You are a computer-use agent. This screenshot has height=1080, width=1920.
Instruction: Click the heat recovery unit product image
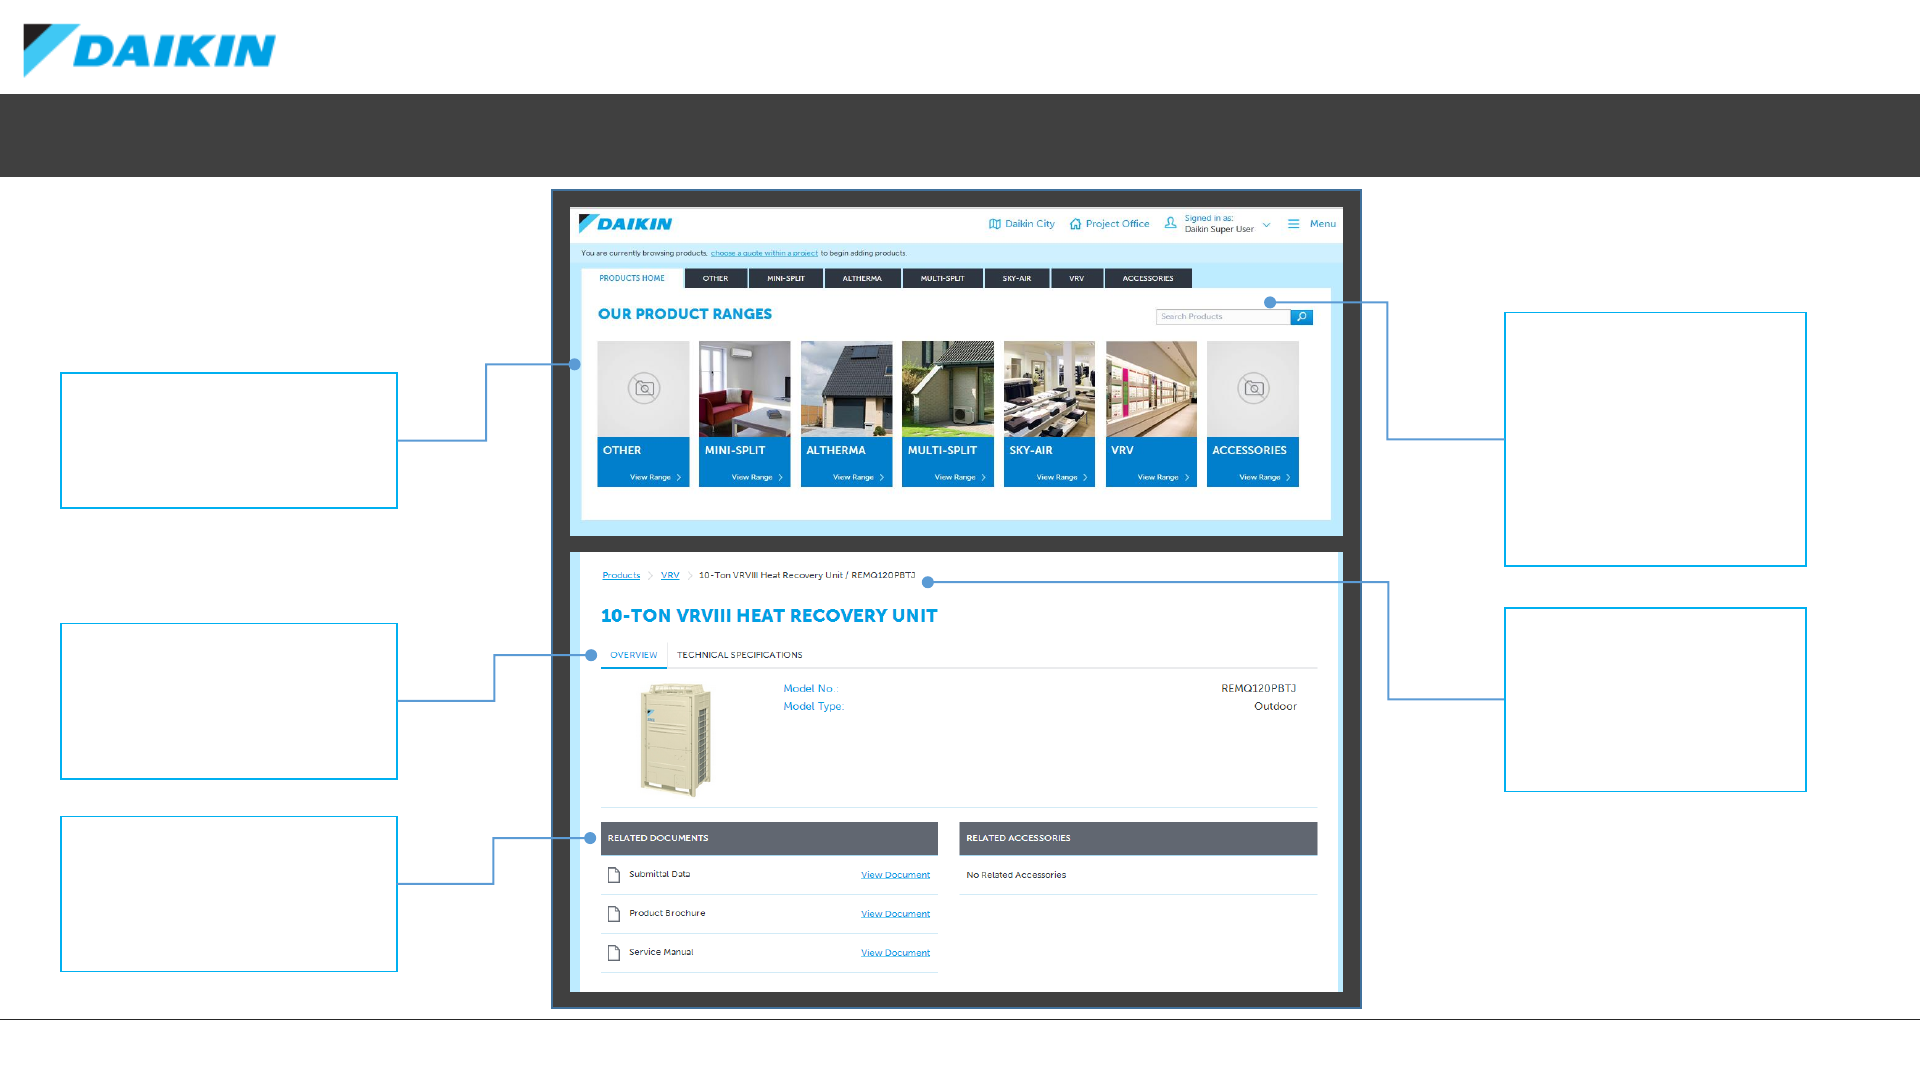(x=676, y=740)
